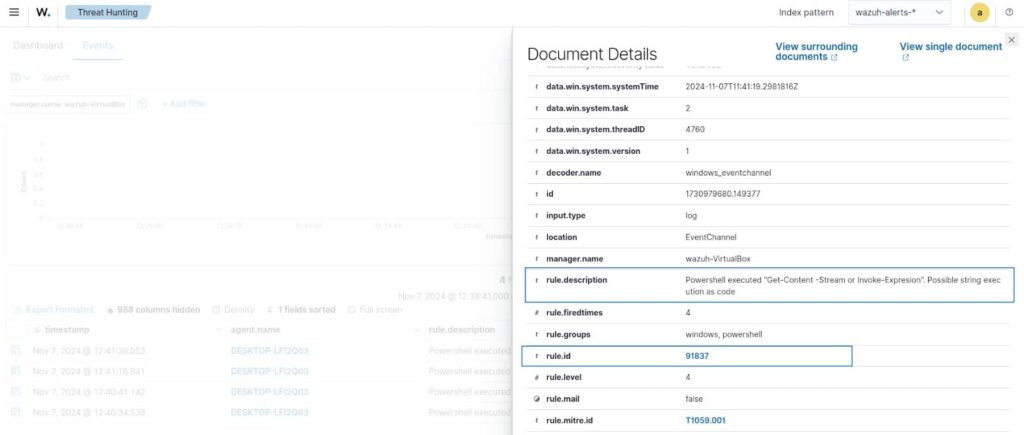Image resolution: width=1024 pixels, height=435 pixels.
Task: Click the filter options icon beside manager.name filter
Action: pyautogui.click(x=142, y=104)
